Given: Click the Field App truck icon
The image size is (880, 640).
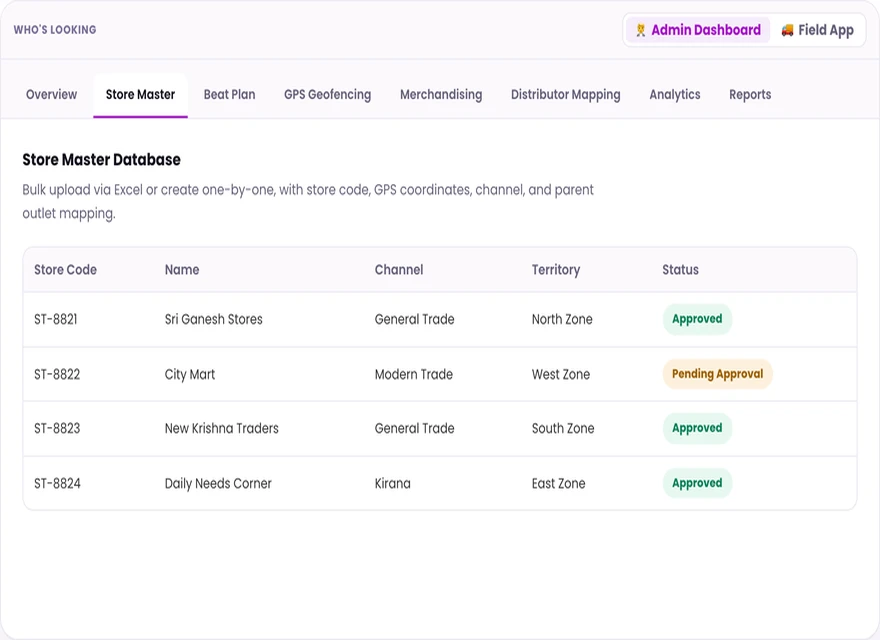Looking at the screenshot, I should tap(787, 30).
